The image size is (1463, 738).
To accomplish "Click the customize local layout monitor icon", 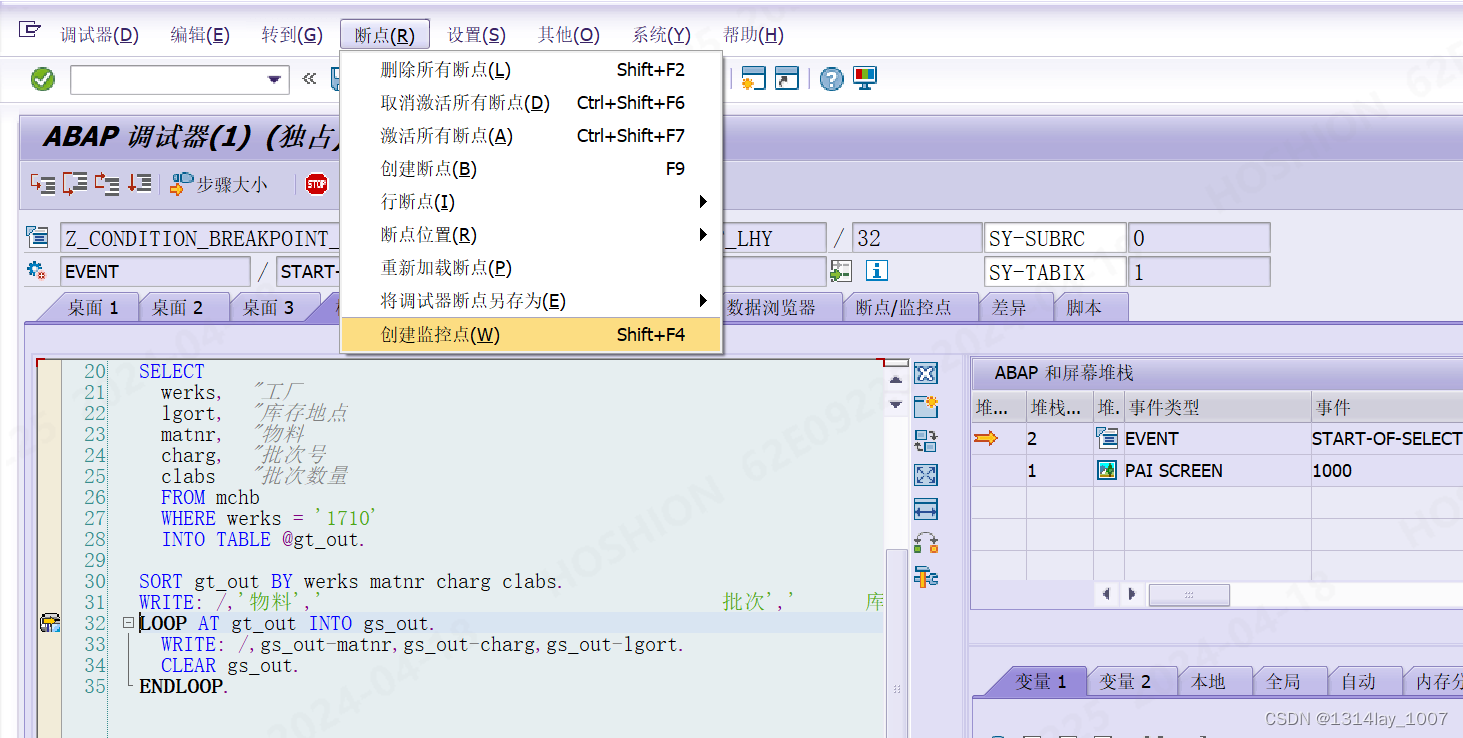I will [865, 79].
